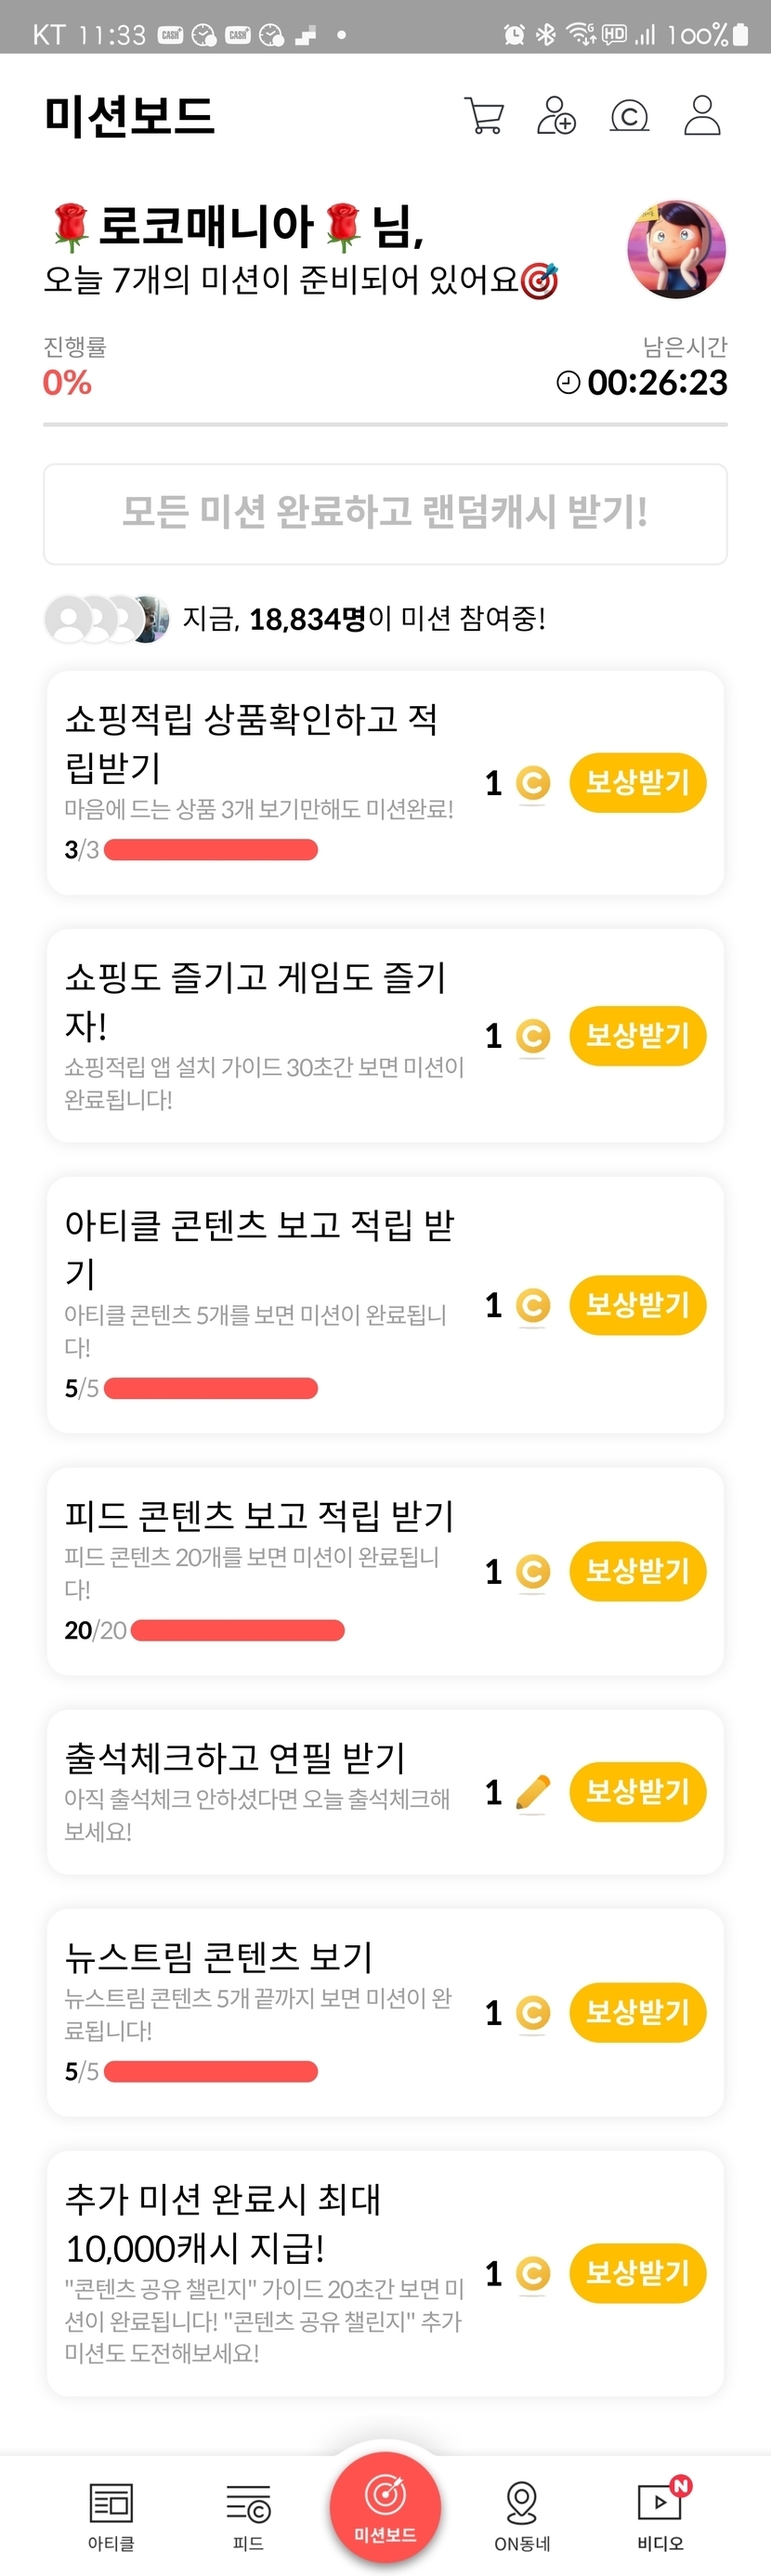Tap 모든 미션 완료하고 랜덤캐시 받기 button
Image resolution: width=771 pixels, height=2576 pixels.
click(385, 513)
